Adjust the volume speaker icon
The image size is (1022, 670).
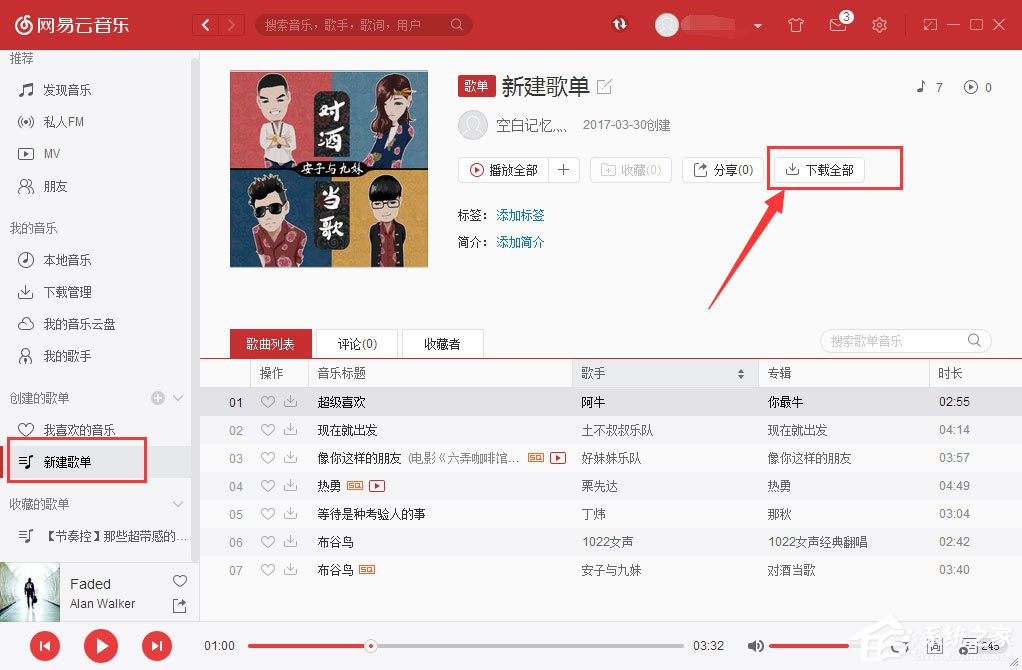click(756, 646)
